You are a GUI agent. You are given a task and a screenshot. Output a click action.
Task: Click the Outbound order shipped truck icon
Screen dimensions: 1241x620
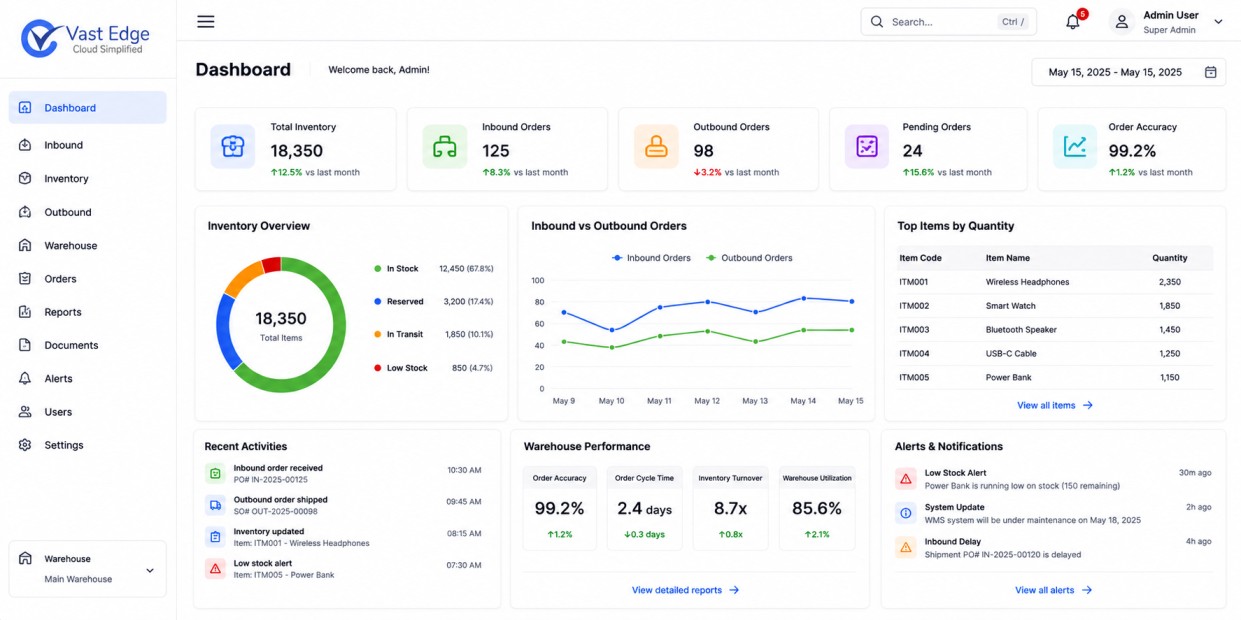point(214,505)
